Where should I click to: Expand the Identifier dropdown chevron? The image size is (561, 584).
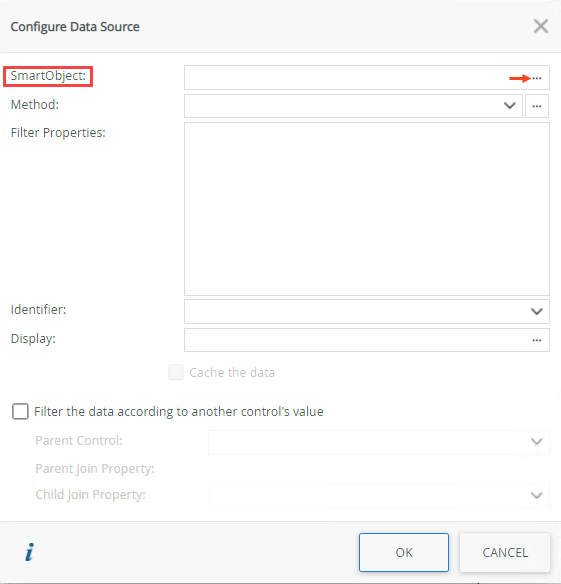pos(536,311)
